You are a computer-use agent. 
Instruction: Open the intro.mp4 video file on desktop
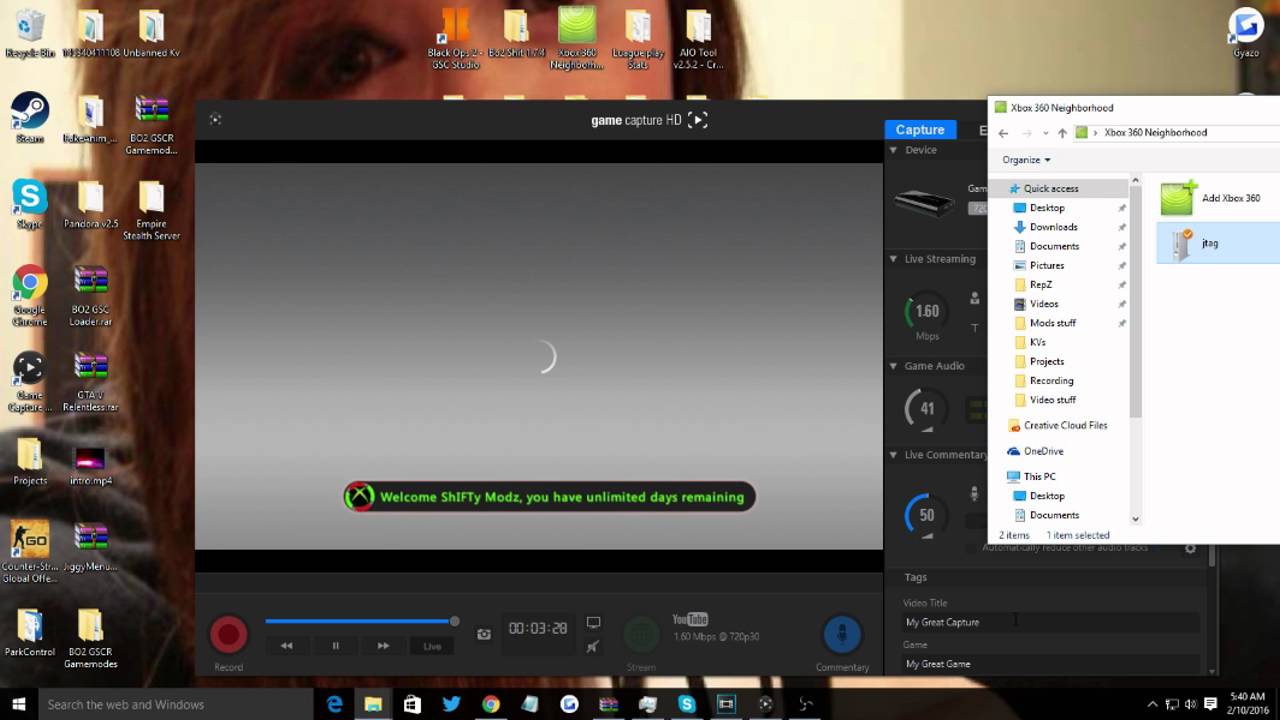click(91, 465)
